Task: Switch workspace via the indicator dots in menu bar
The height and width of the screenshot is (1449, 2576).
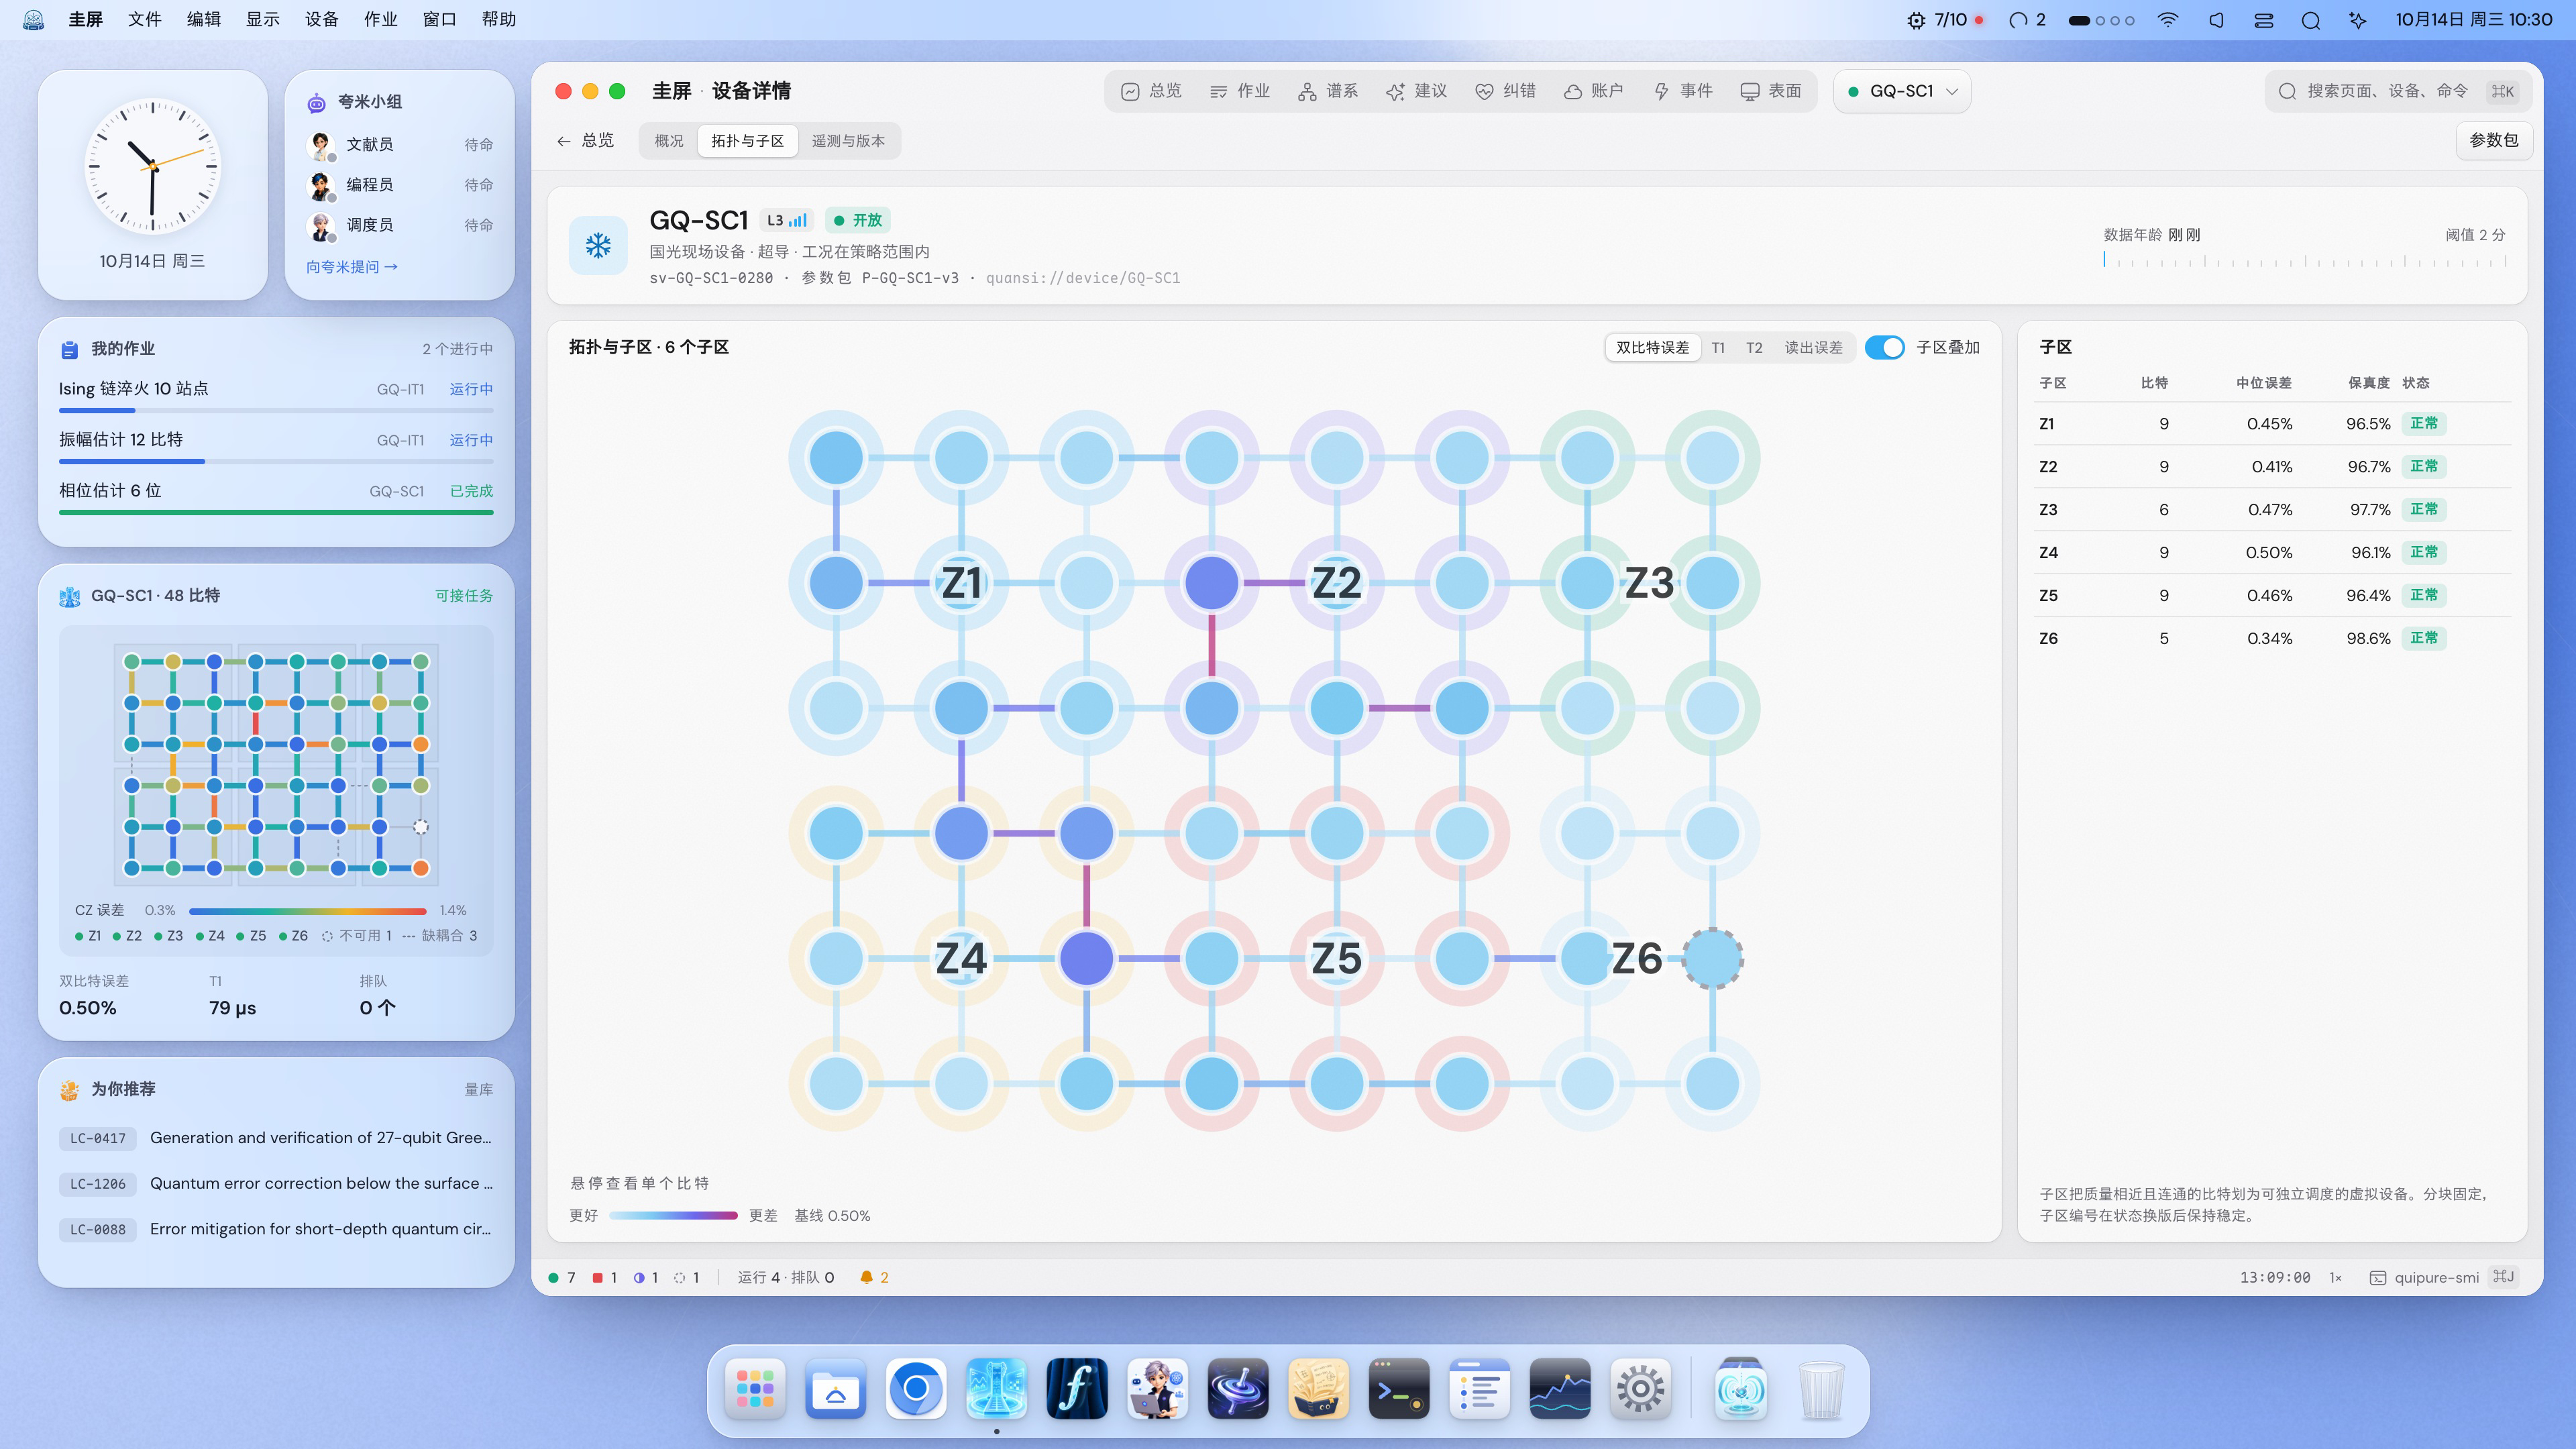Action: (x=2101, y=20)
